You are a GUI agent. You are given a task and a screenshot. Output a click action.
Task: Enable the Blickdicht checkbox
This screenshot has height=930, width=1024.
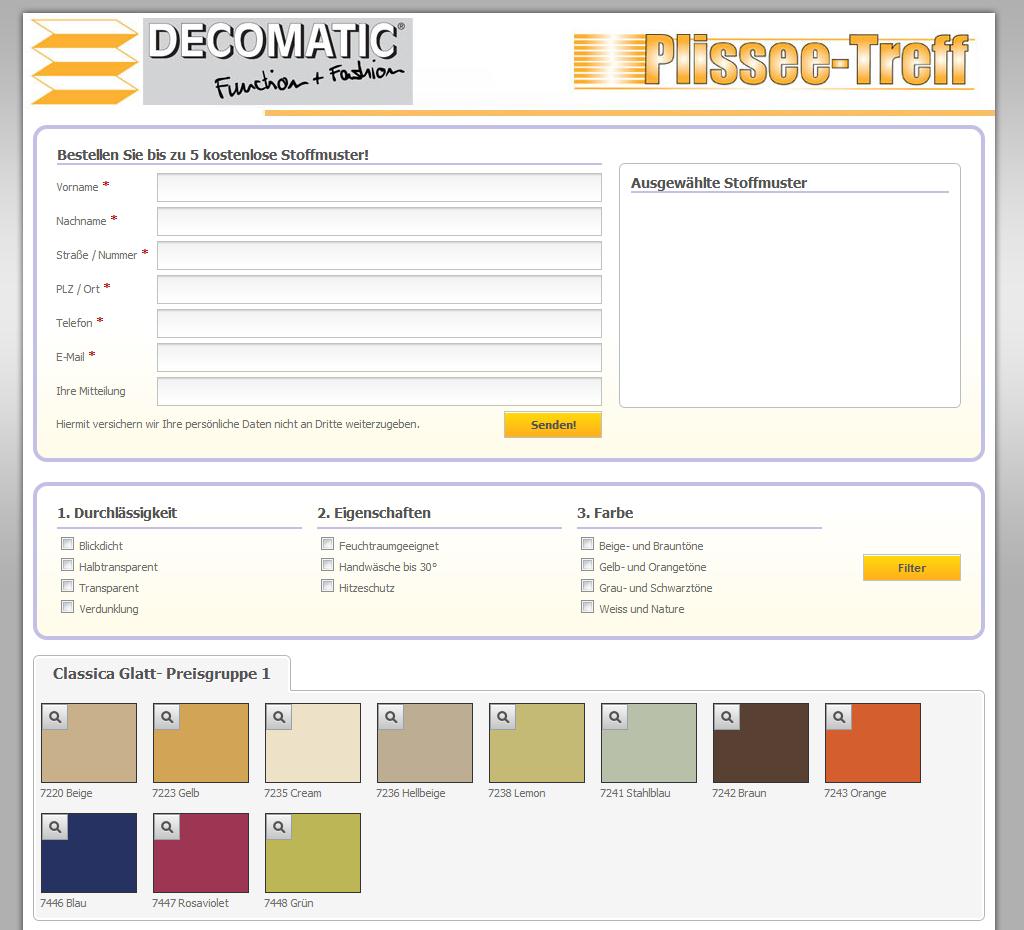pyautogui.click(x=68, y=544)
